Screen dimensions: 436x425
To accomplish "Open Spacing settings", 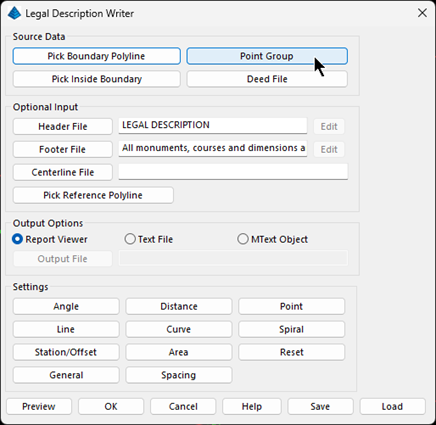I will tap(179, 375).
